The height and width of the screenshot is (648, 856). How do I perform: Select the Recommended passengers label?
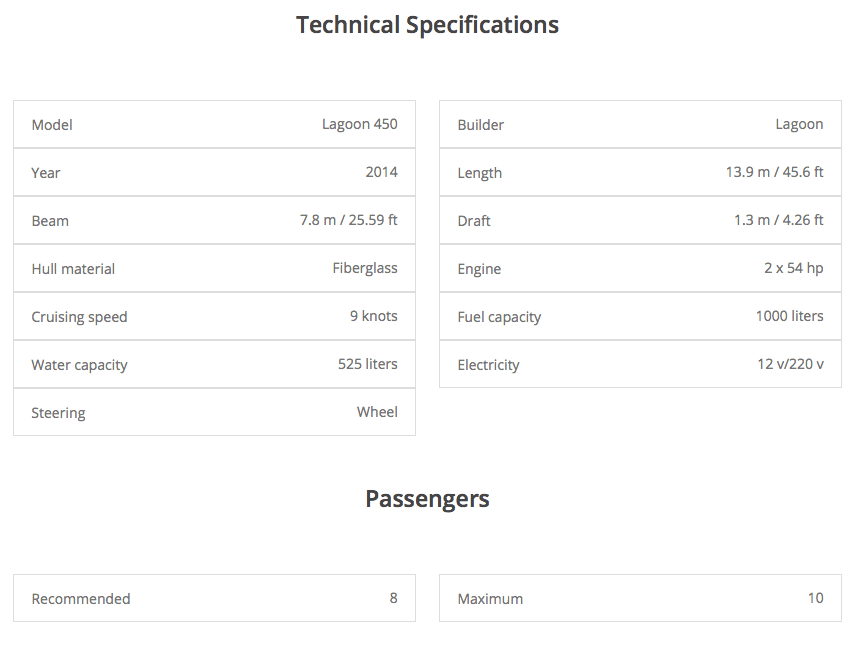[81, 598]
